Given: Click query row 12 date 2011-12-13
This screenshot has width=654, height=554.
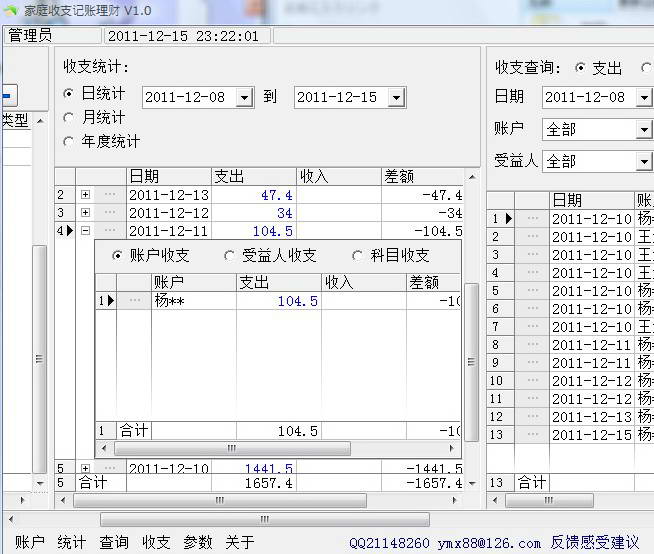Looking at the screenshot, I should (591, 417).
